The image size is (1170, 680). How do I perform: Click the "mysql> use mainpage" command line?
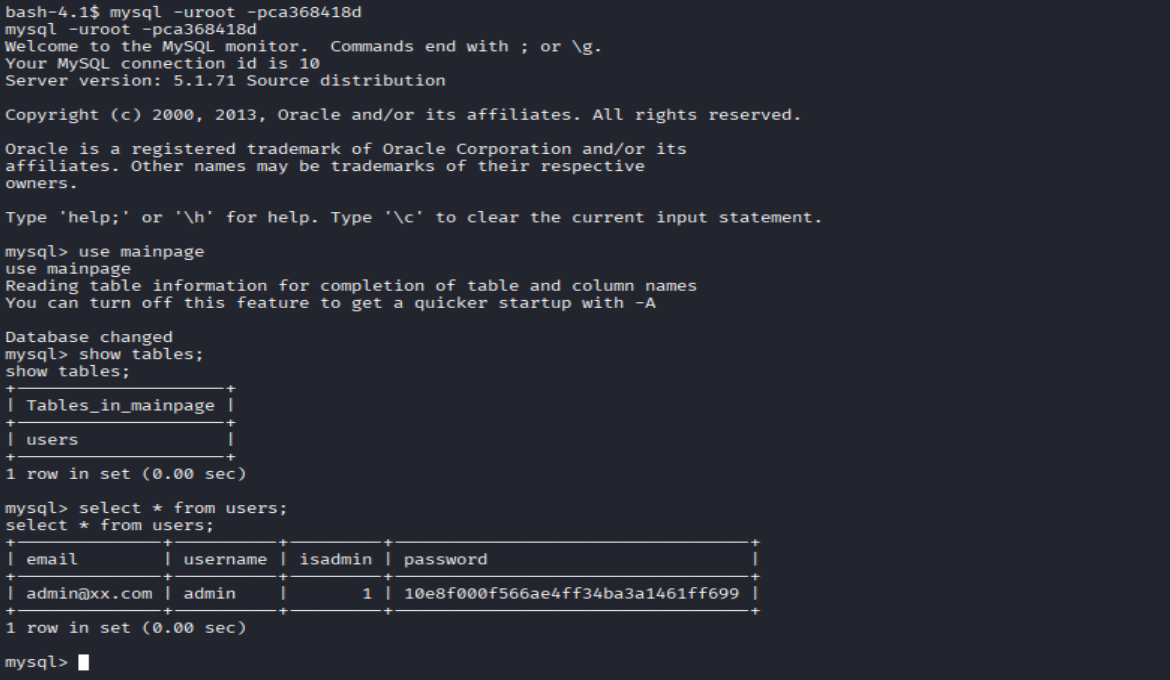coord(104,251)
